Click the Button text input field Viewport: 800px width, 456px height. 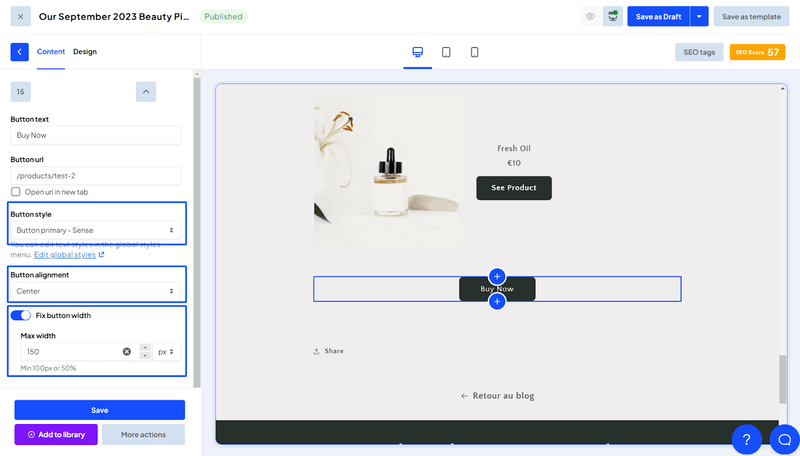(95, 135)
